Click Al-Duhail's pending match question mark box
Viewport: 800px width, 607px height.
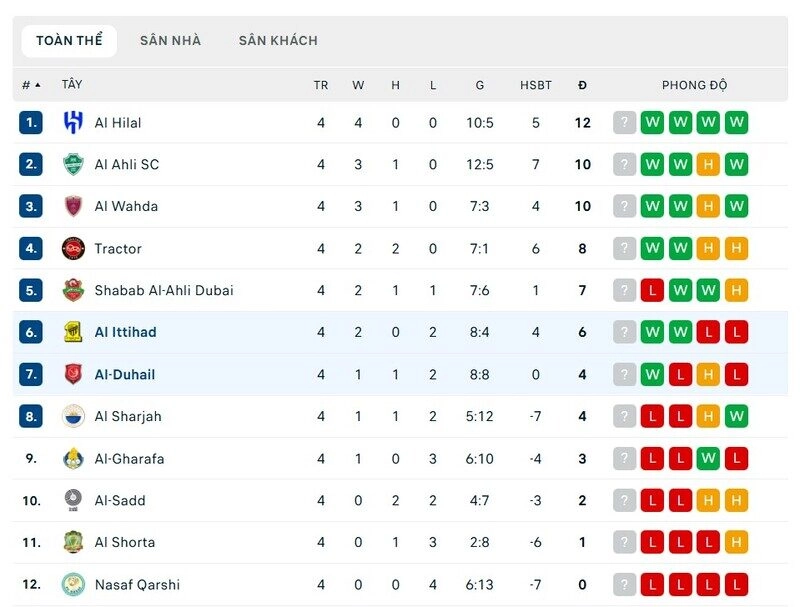tap(623, 374)
